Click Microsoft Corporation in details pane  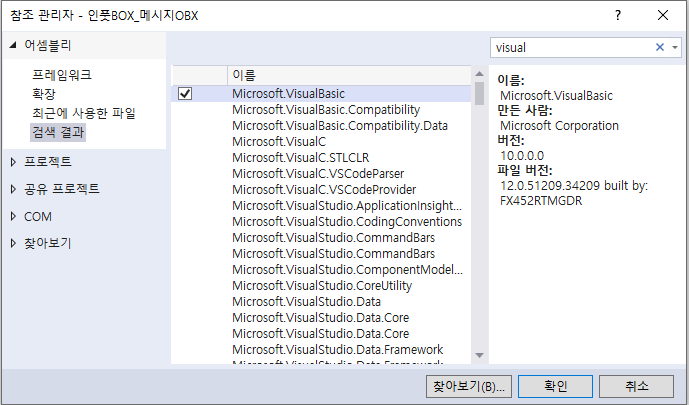click(559, 126)
